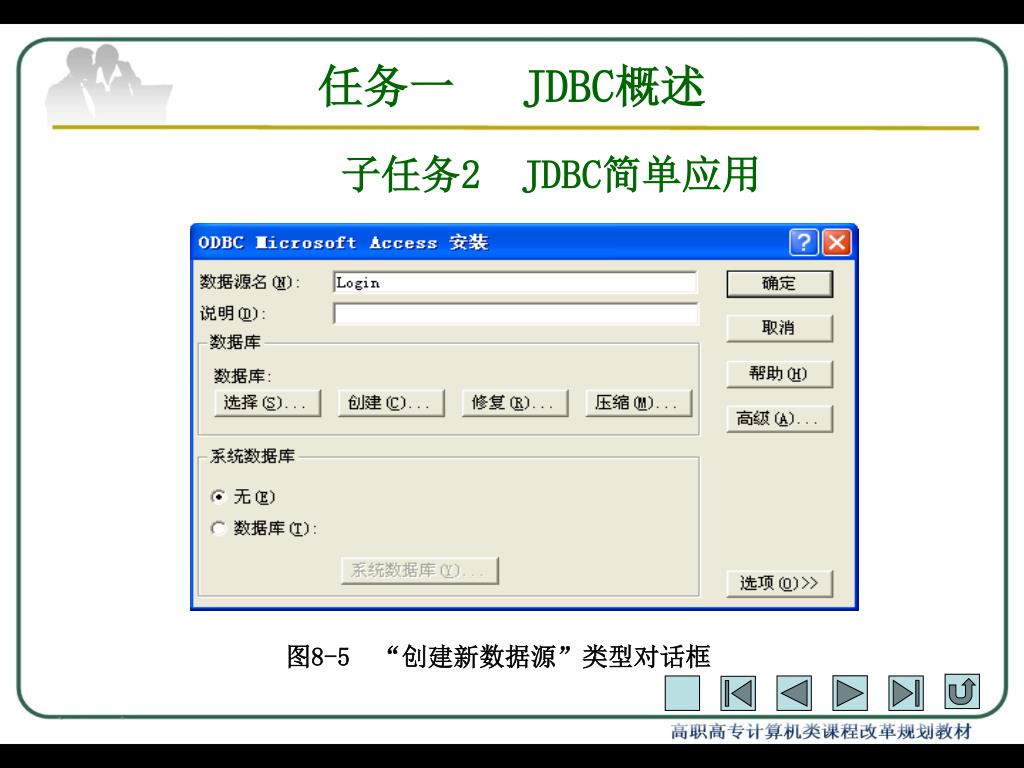Click caption 图8-5 “创建新数据源”类型对话框
The height and width of the screenshot is (768, 1024).
pos(498,656)
